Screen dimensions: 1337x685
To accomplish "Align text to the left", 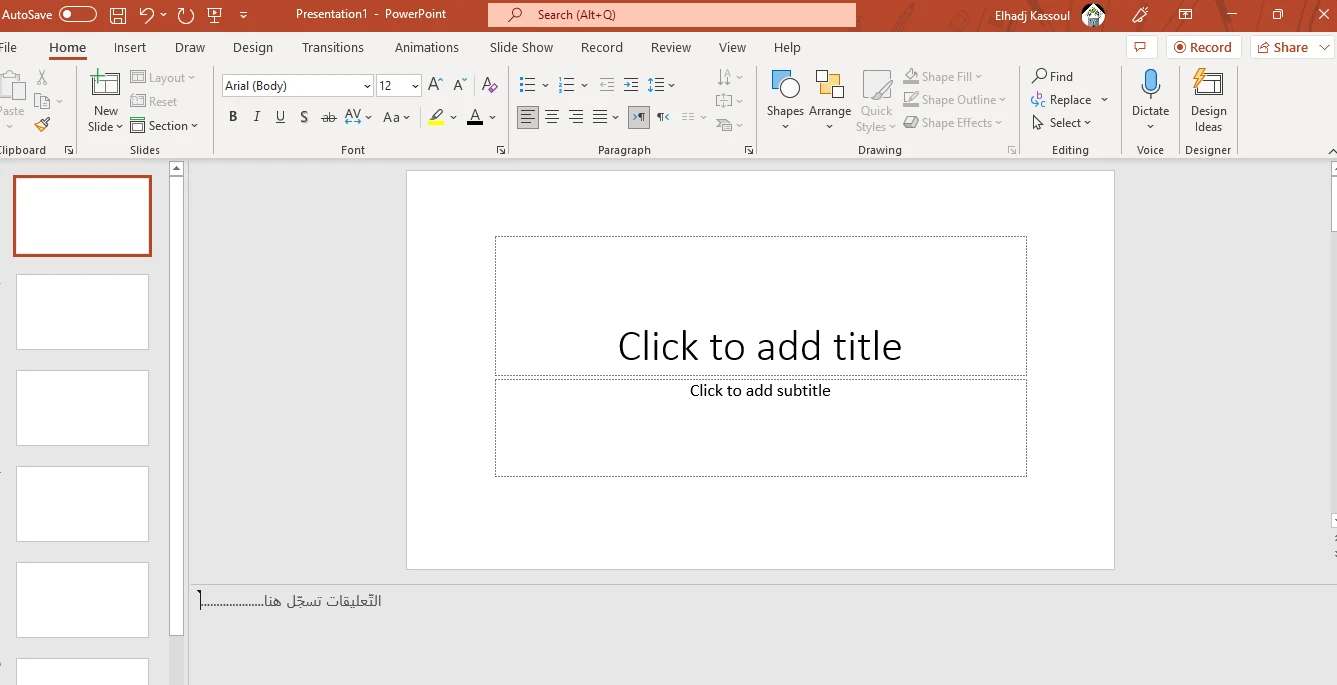I will [528, 117].
